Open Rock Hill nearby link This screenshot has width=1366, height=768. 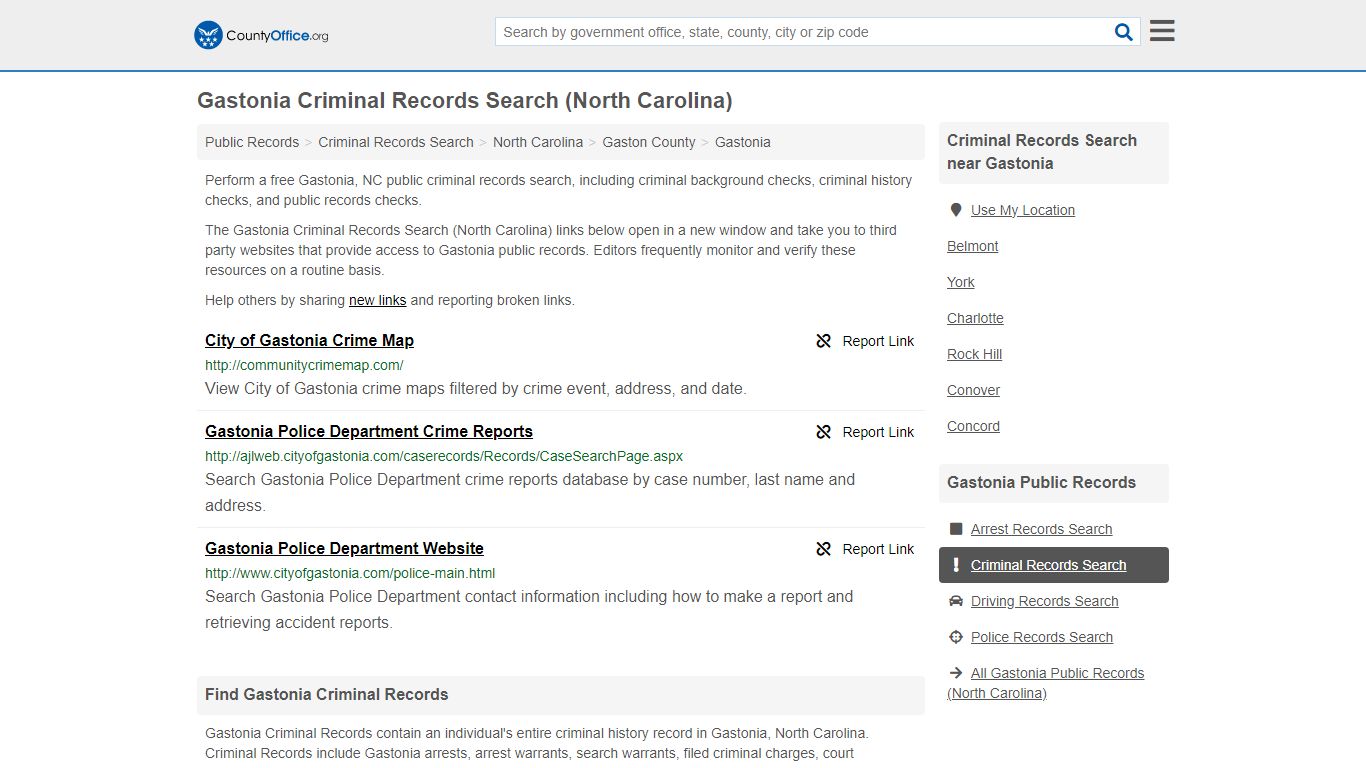tap(975, 354)
